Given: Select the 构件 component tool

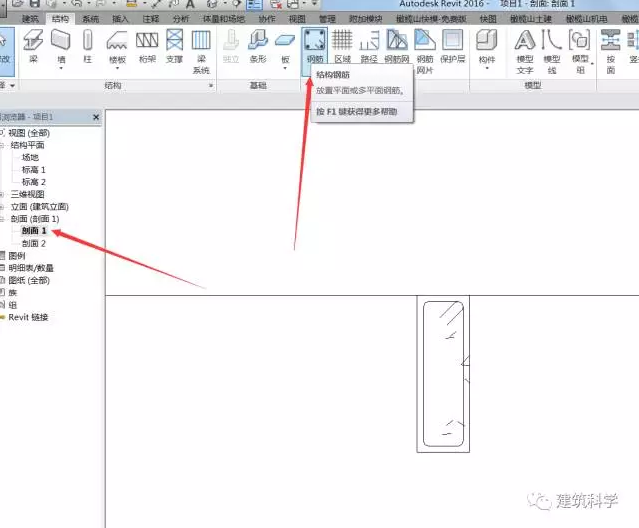Looking at the screenshot, I should click(x=487, y=46).
